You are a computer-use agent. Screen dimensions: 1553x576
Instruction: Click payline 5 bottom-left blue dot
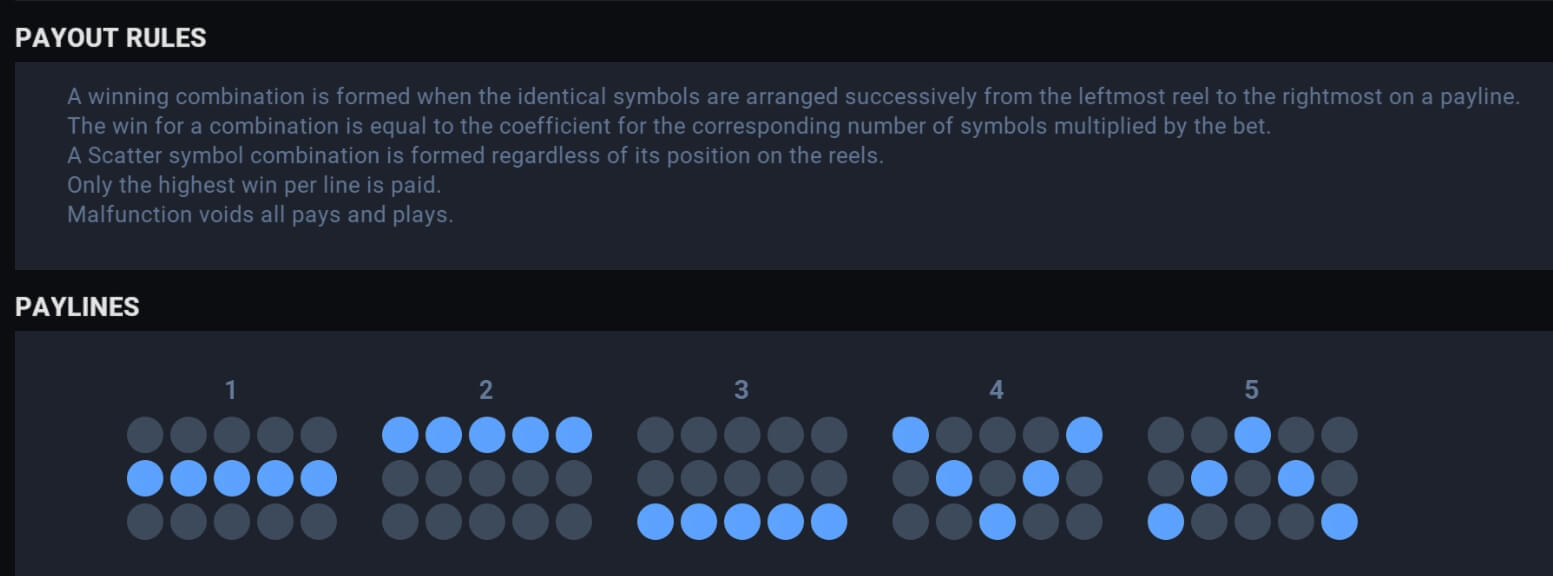1166,522
